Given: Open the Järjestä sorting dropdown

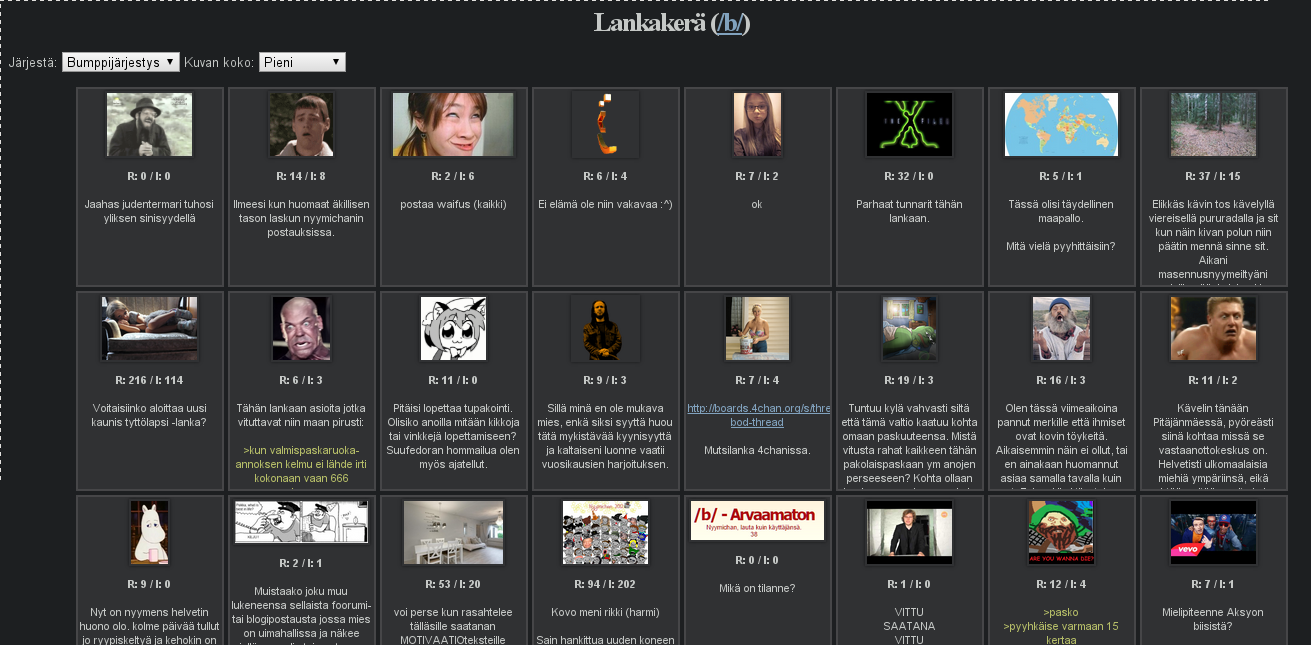Looking at the screenshot, I should pyautogui.click(x=121, y=62).
